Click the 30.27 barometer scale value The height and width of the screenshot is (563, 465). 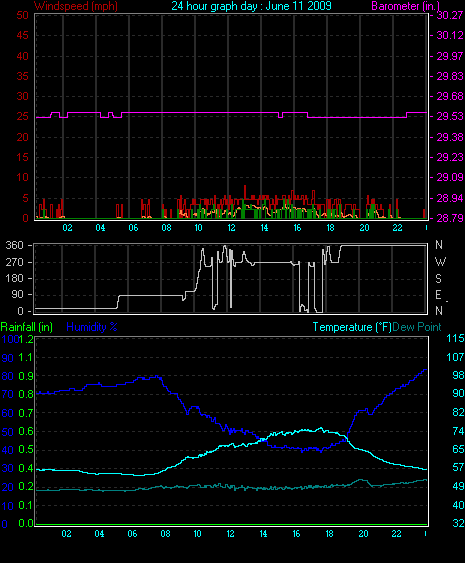point(450,15)
